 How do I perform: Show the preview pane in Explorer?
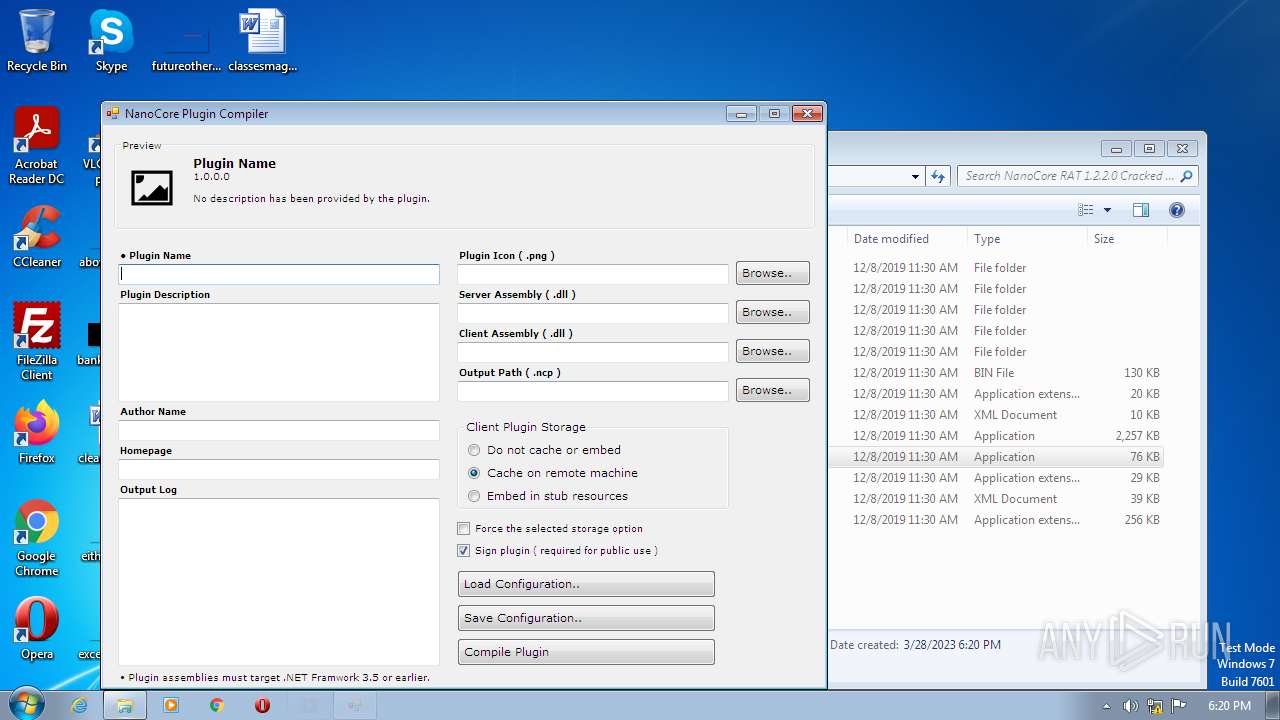coord(1141,210)
